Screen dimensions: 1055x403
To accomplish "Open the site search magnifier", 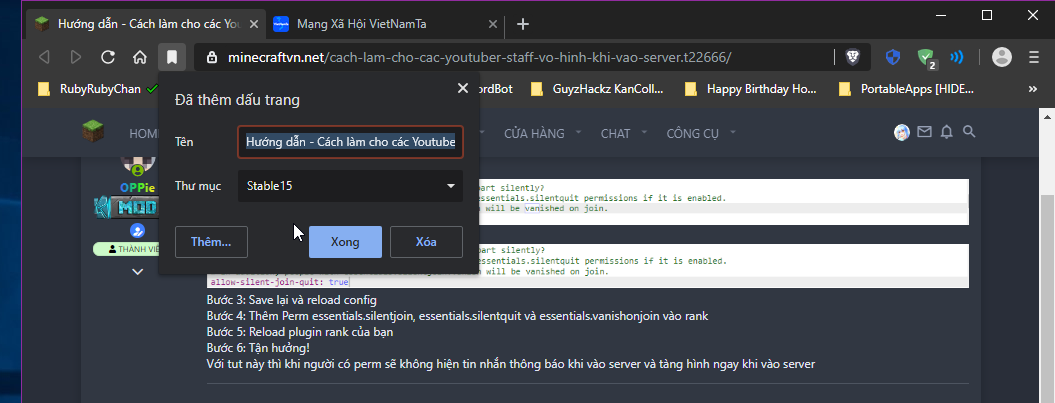I will coord(969,132).
